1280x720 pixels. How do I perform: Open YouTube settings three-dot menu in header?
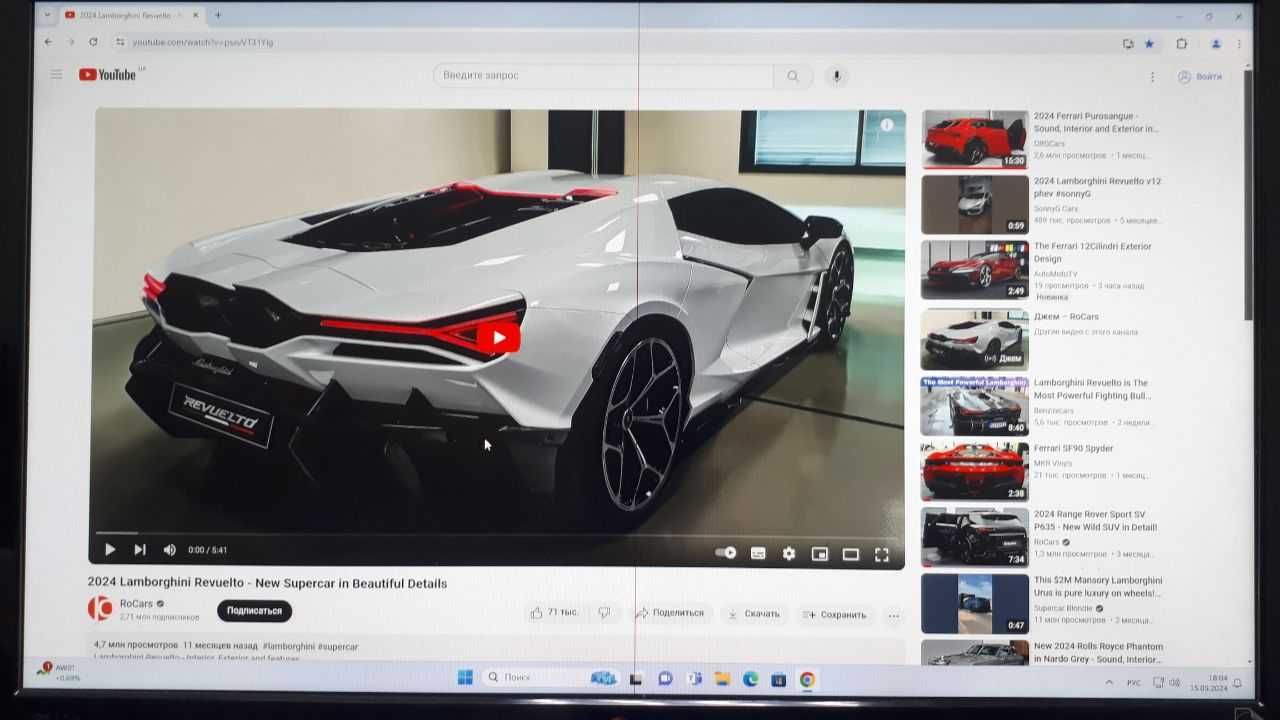click(x=1152, y=77)
